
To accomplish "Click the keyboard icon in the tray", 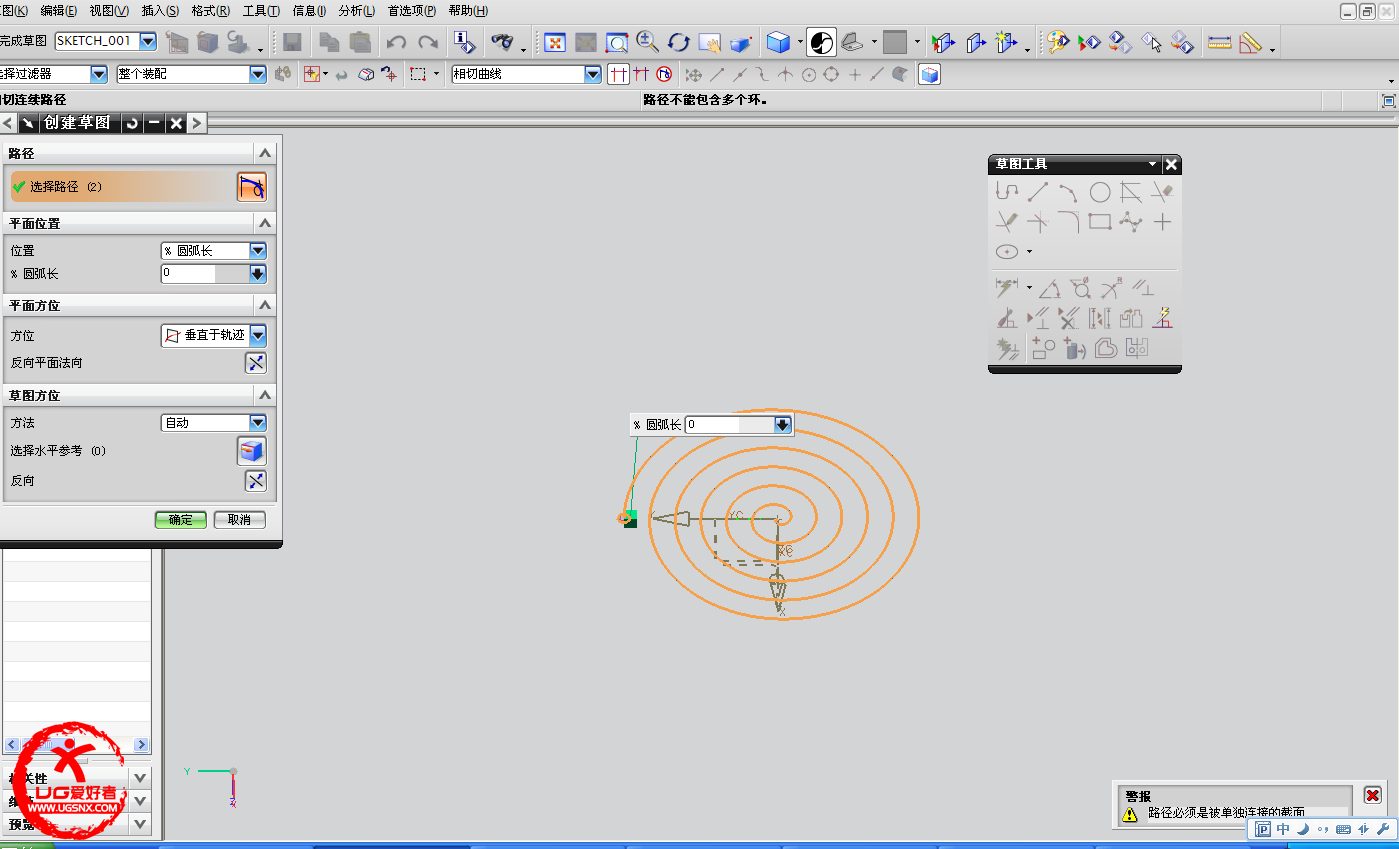I will click(1343, 829).
